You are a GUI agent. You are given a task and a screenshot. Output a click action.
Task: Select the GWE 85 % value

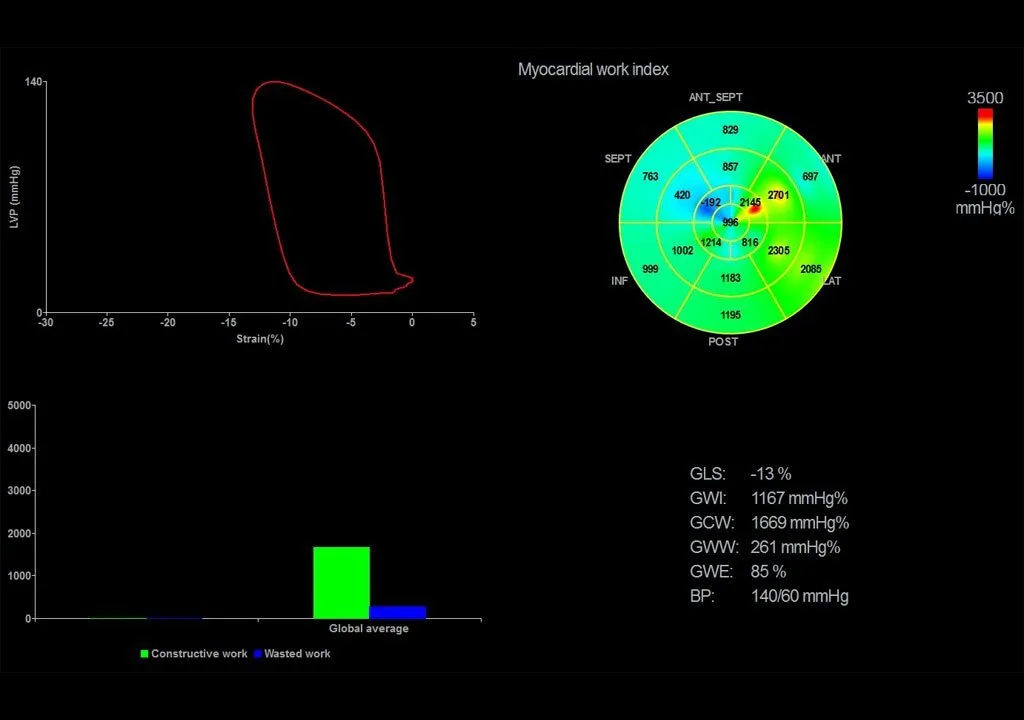(768, 572)
